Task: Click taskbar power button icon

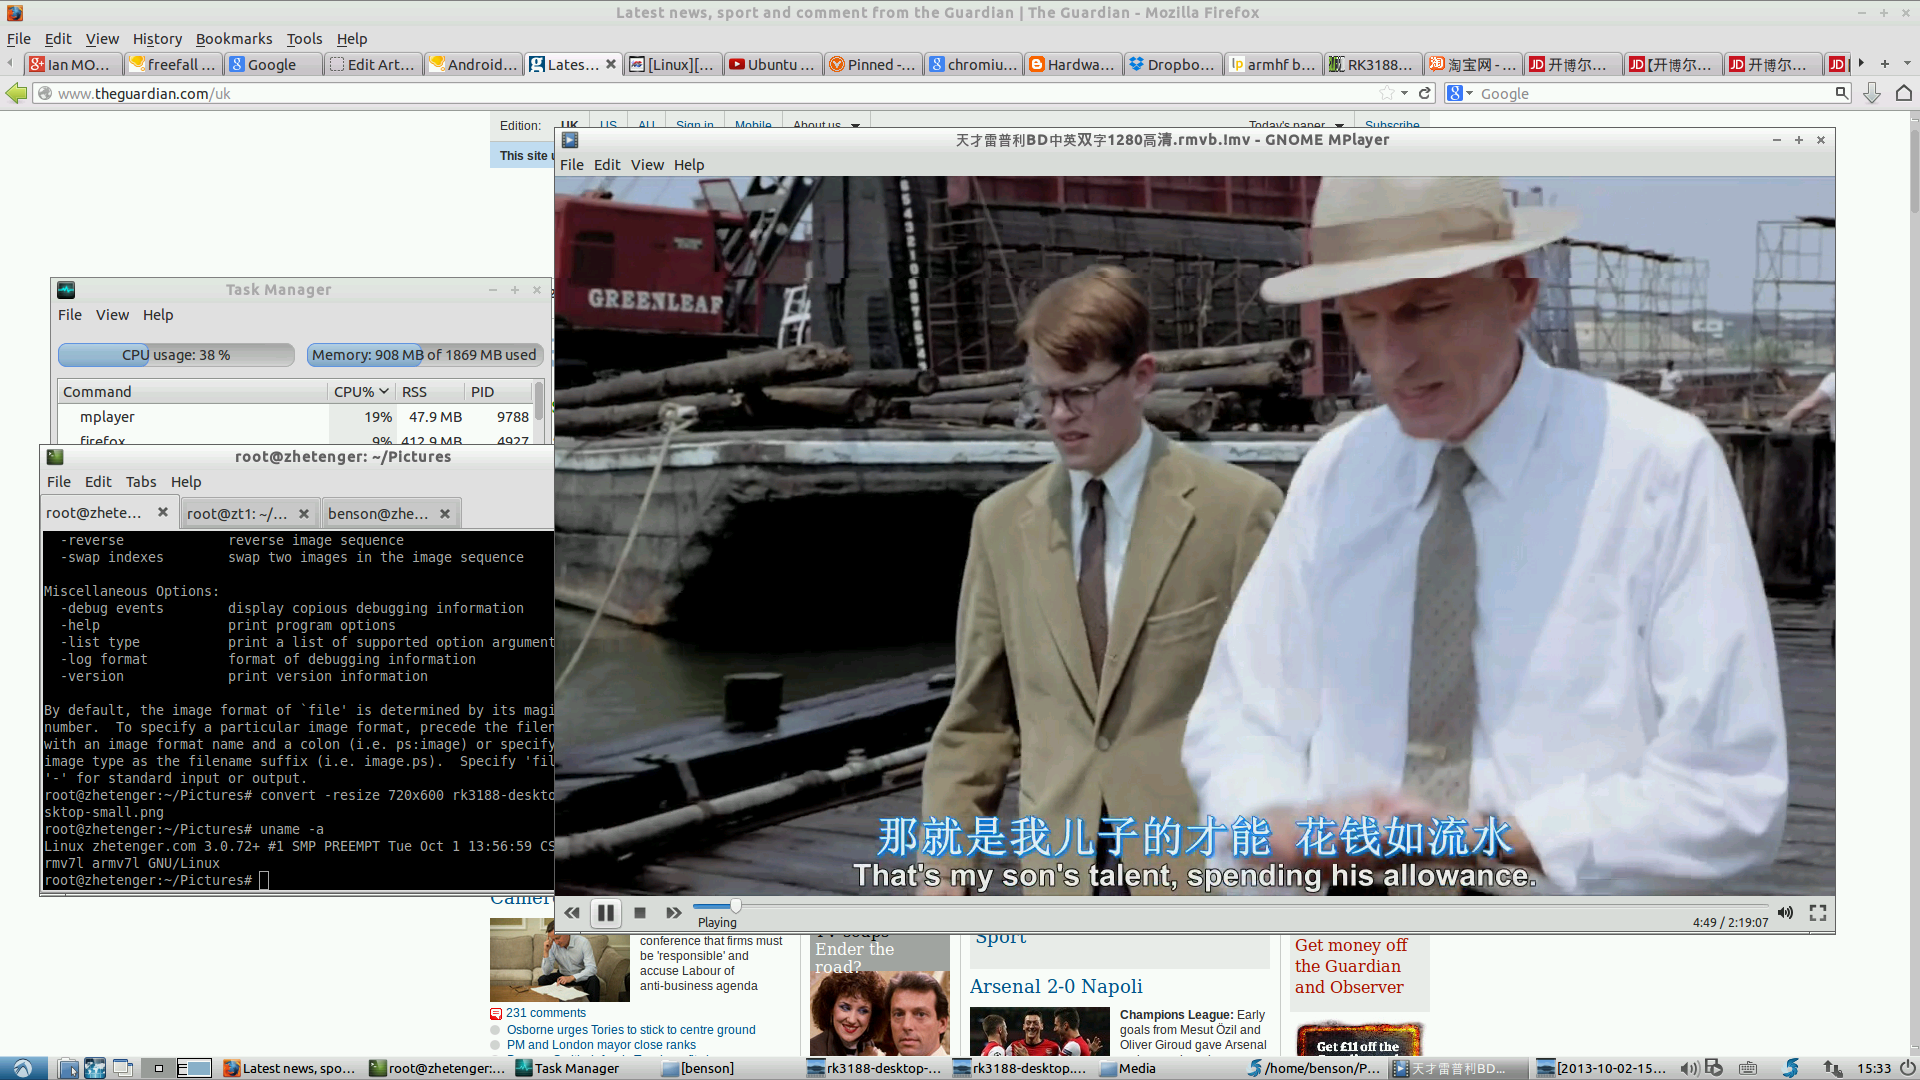Action: tap(1906, 1068)
